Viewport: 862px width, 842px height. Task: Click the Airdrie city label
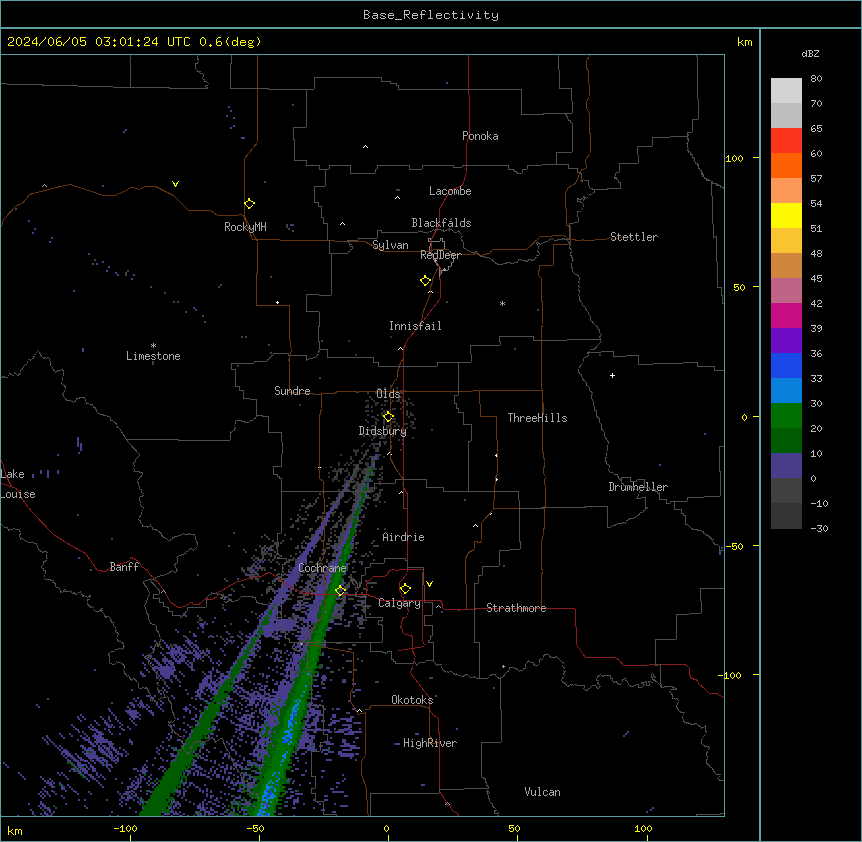[x=403, y=537]
